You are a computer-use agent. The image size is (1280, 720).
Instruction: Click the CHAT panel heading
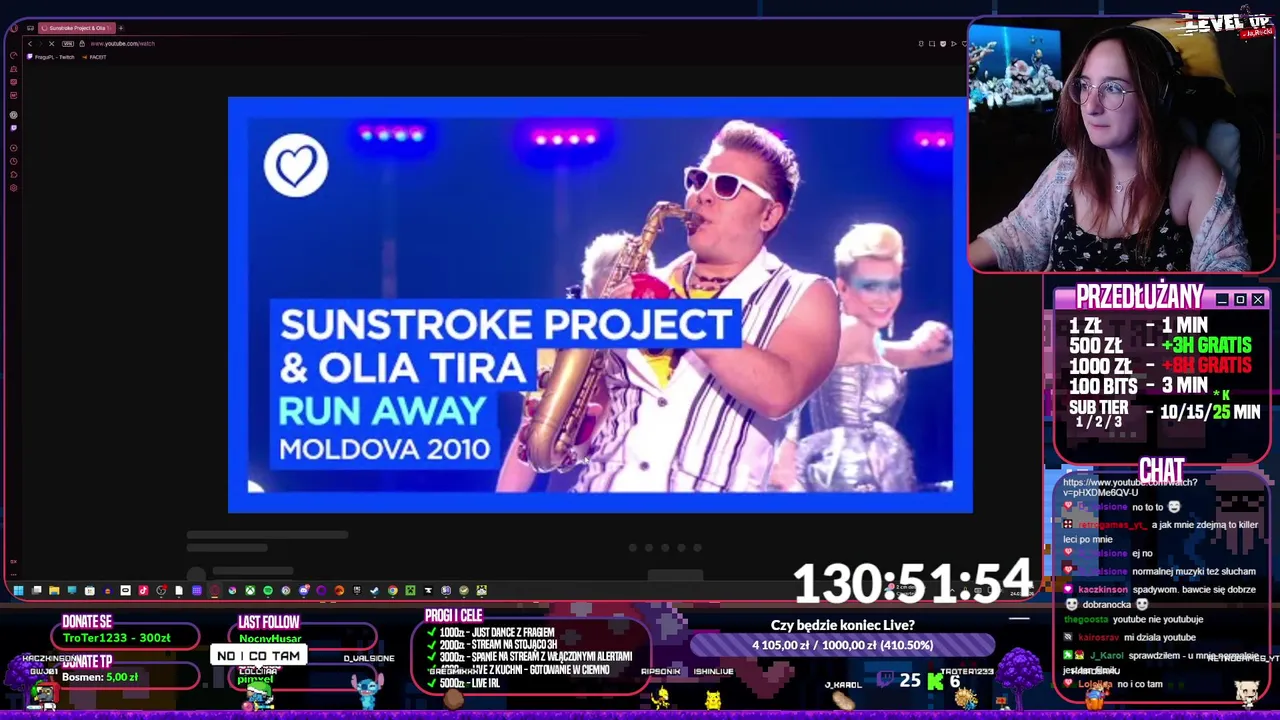[x=1161, y=470]
